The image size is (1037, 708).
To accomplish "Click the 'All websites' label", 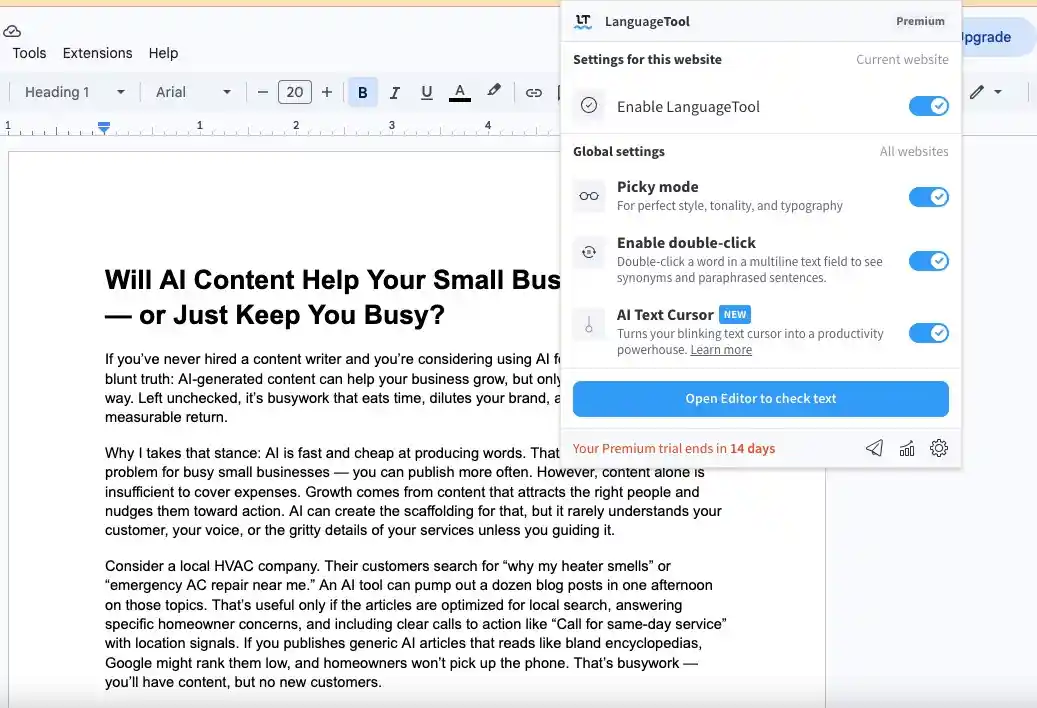I will click(913, 151).
